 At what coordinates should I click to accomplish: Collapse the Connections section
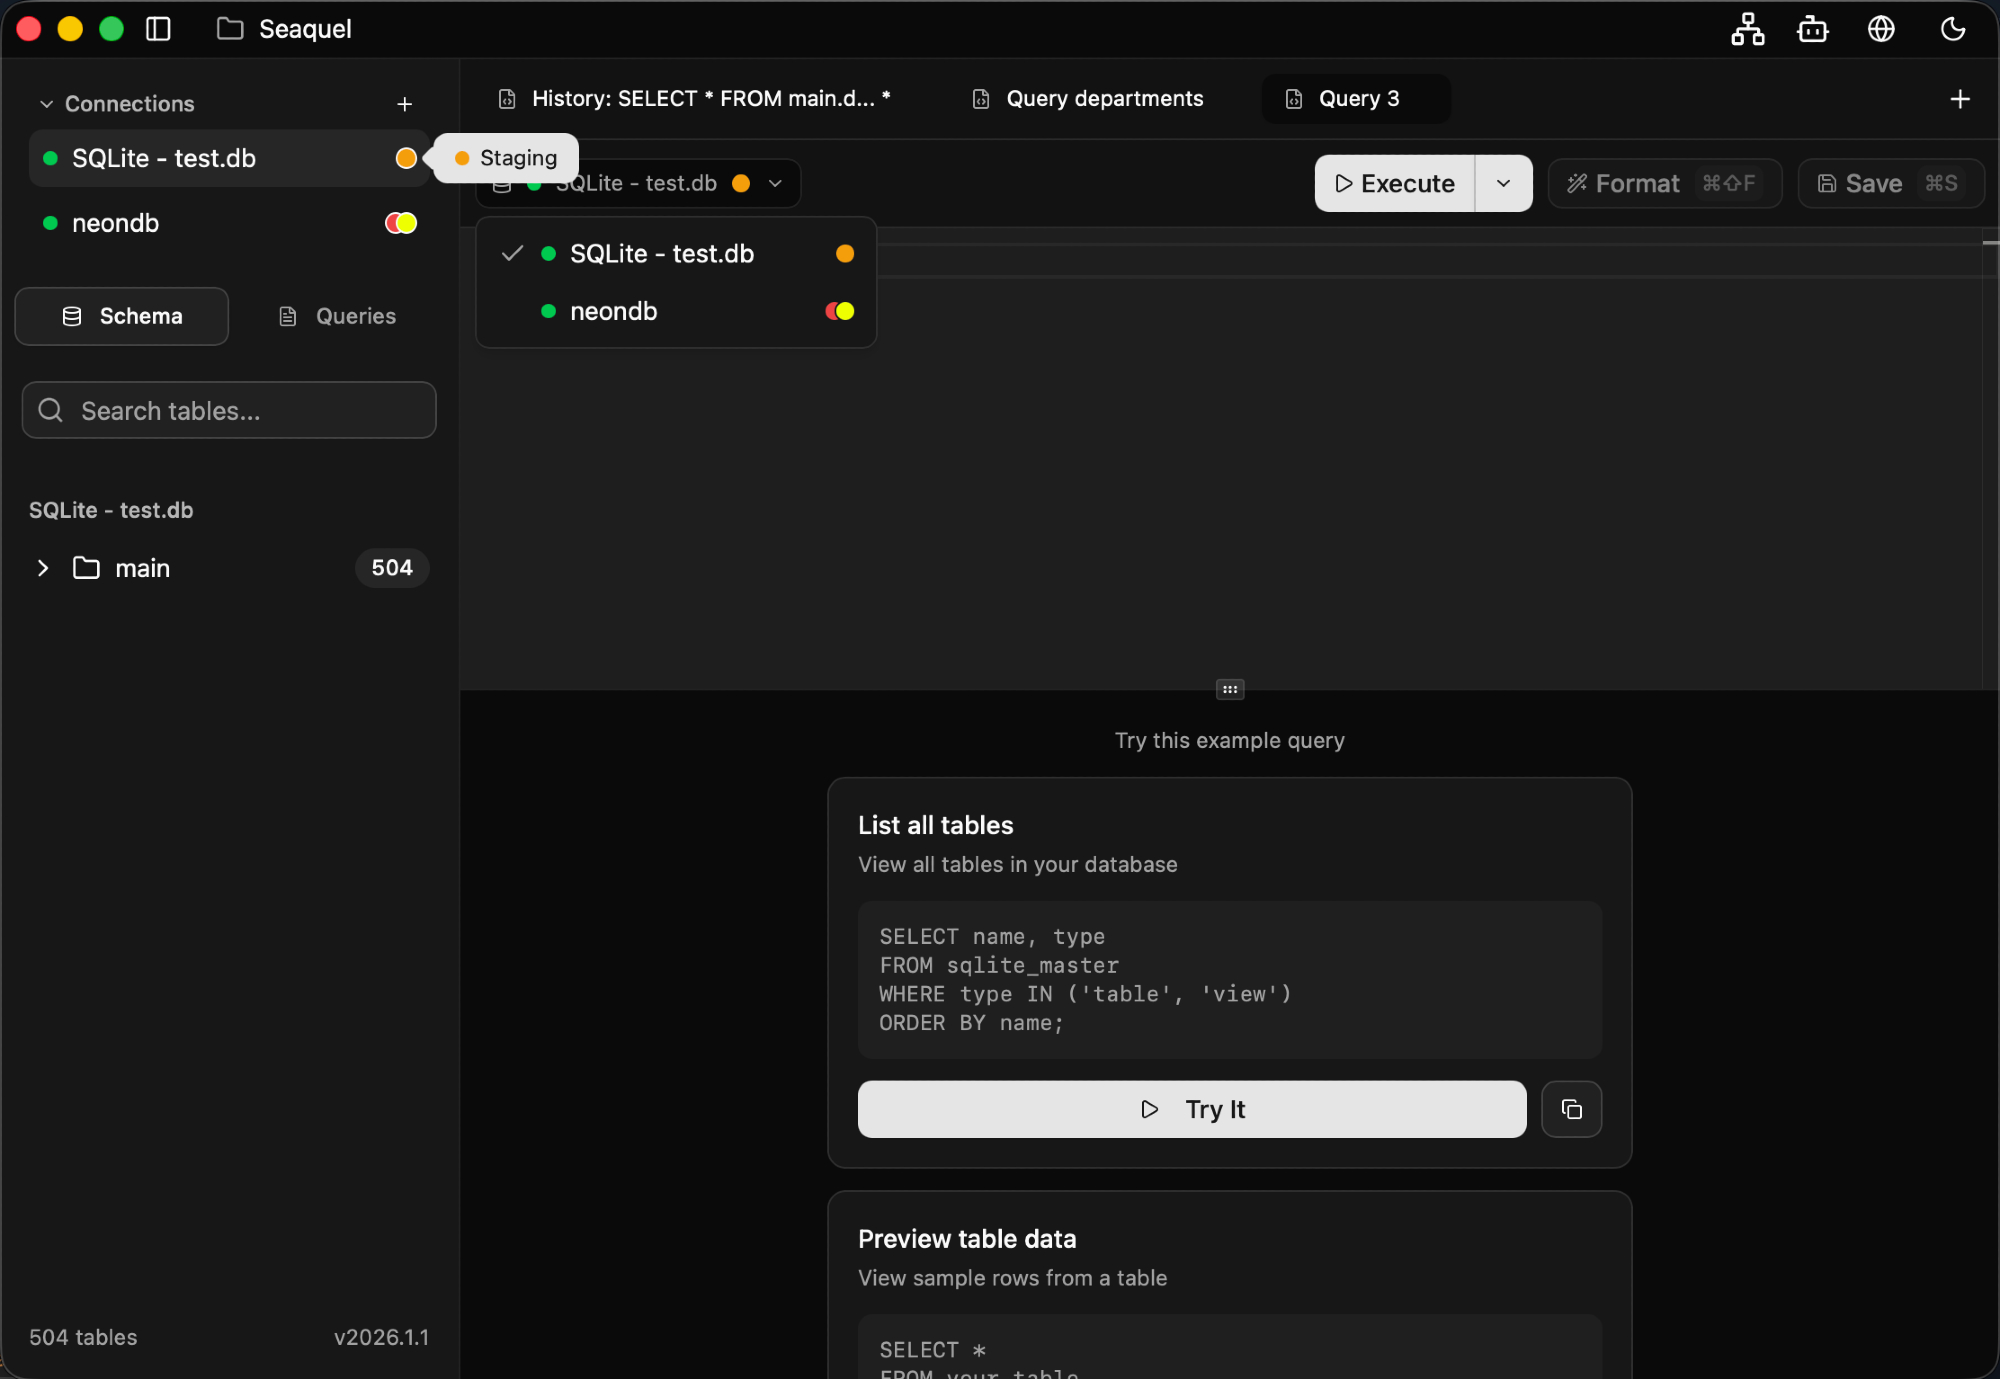coord(46,104)
